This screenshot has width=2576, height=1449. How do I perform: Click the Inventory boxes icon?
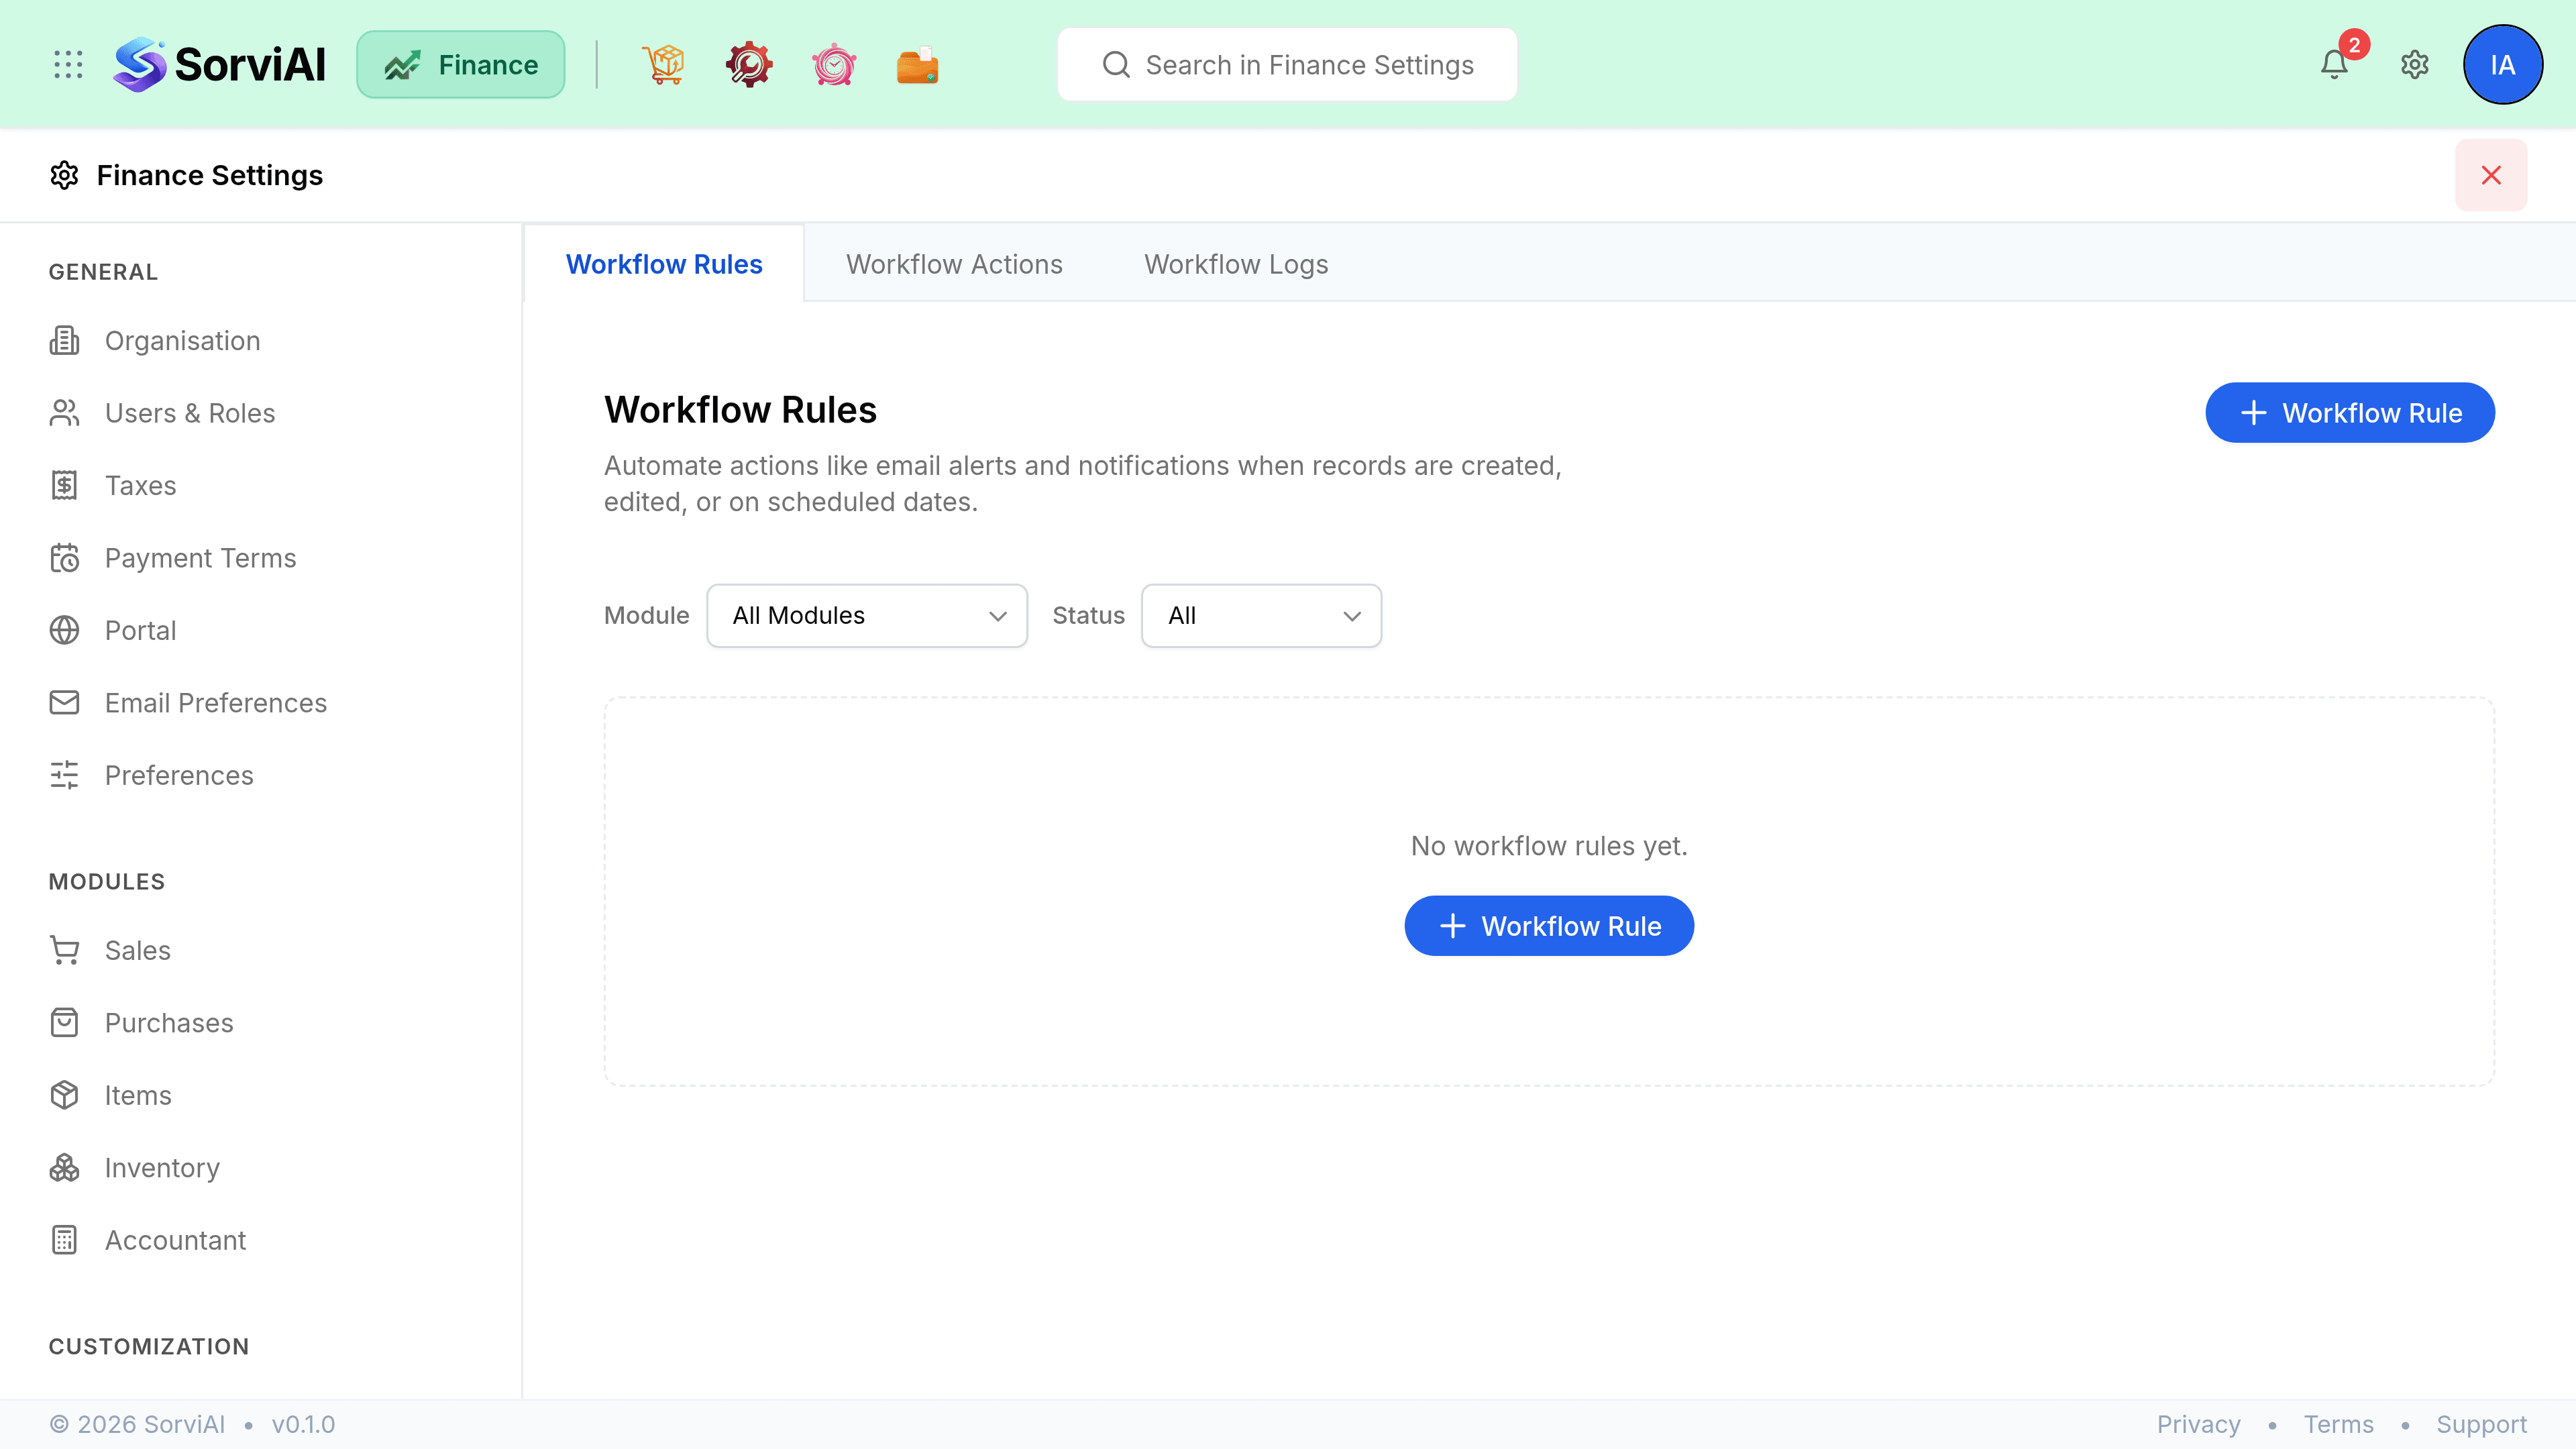(64, 1168)
